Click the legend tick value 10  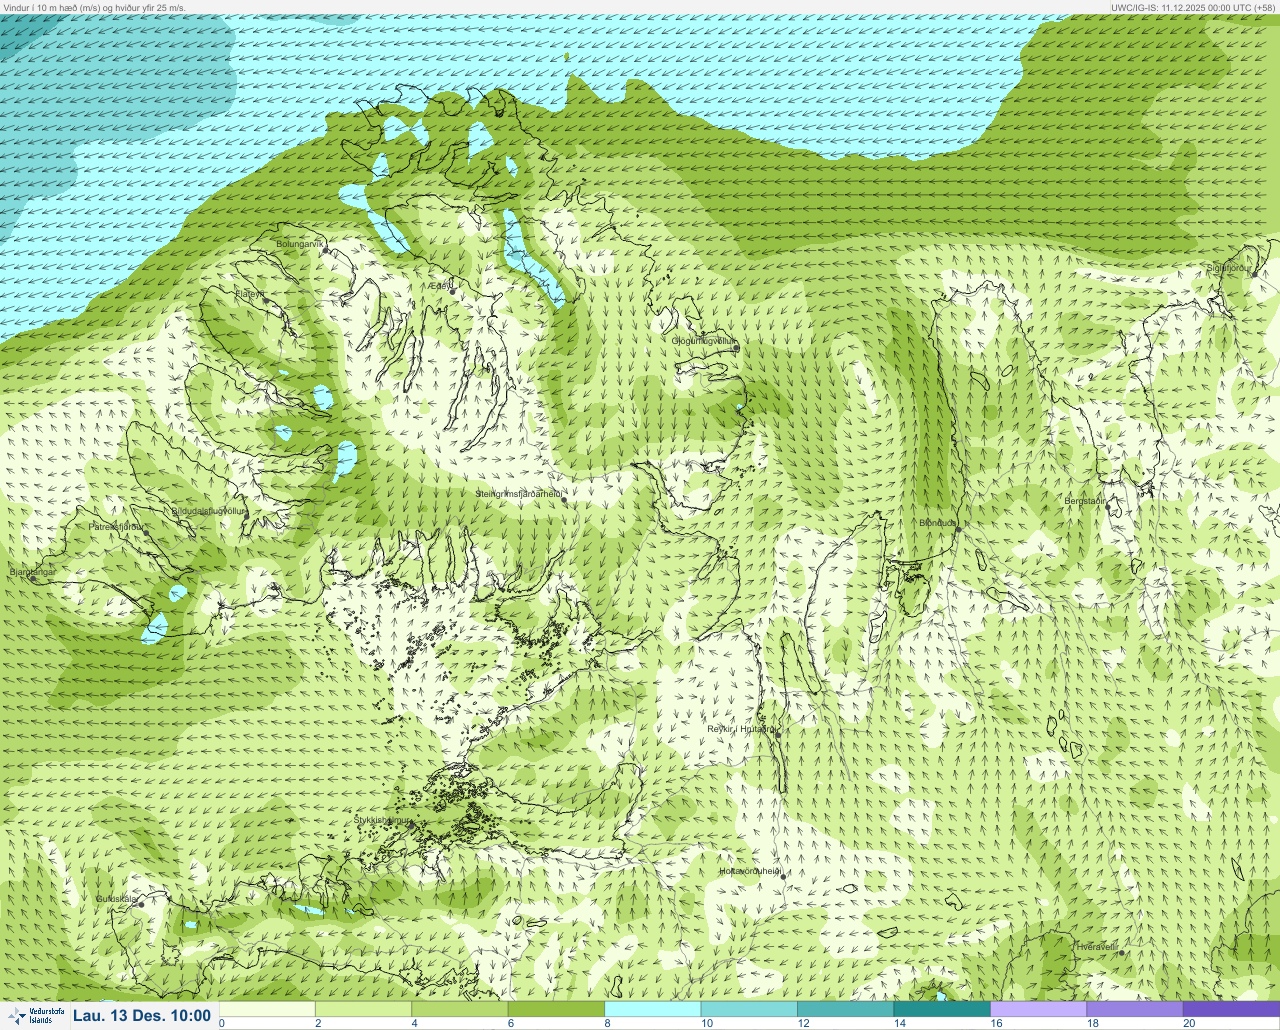pyautogui.click(x=707, y=1023)
